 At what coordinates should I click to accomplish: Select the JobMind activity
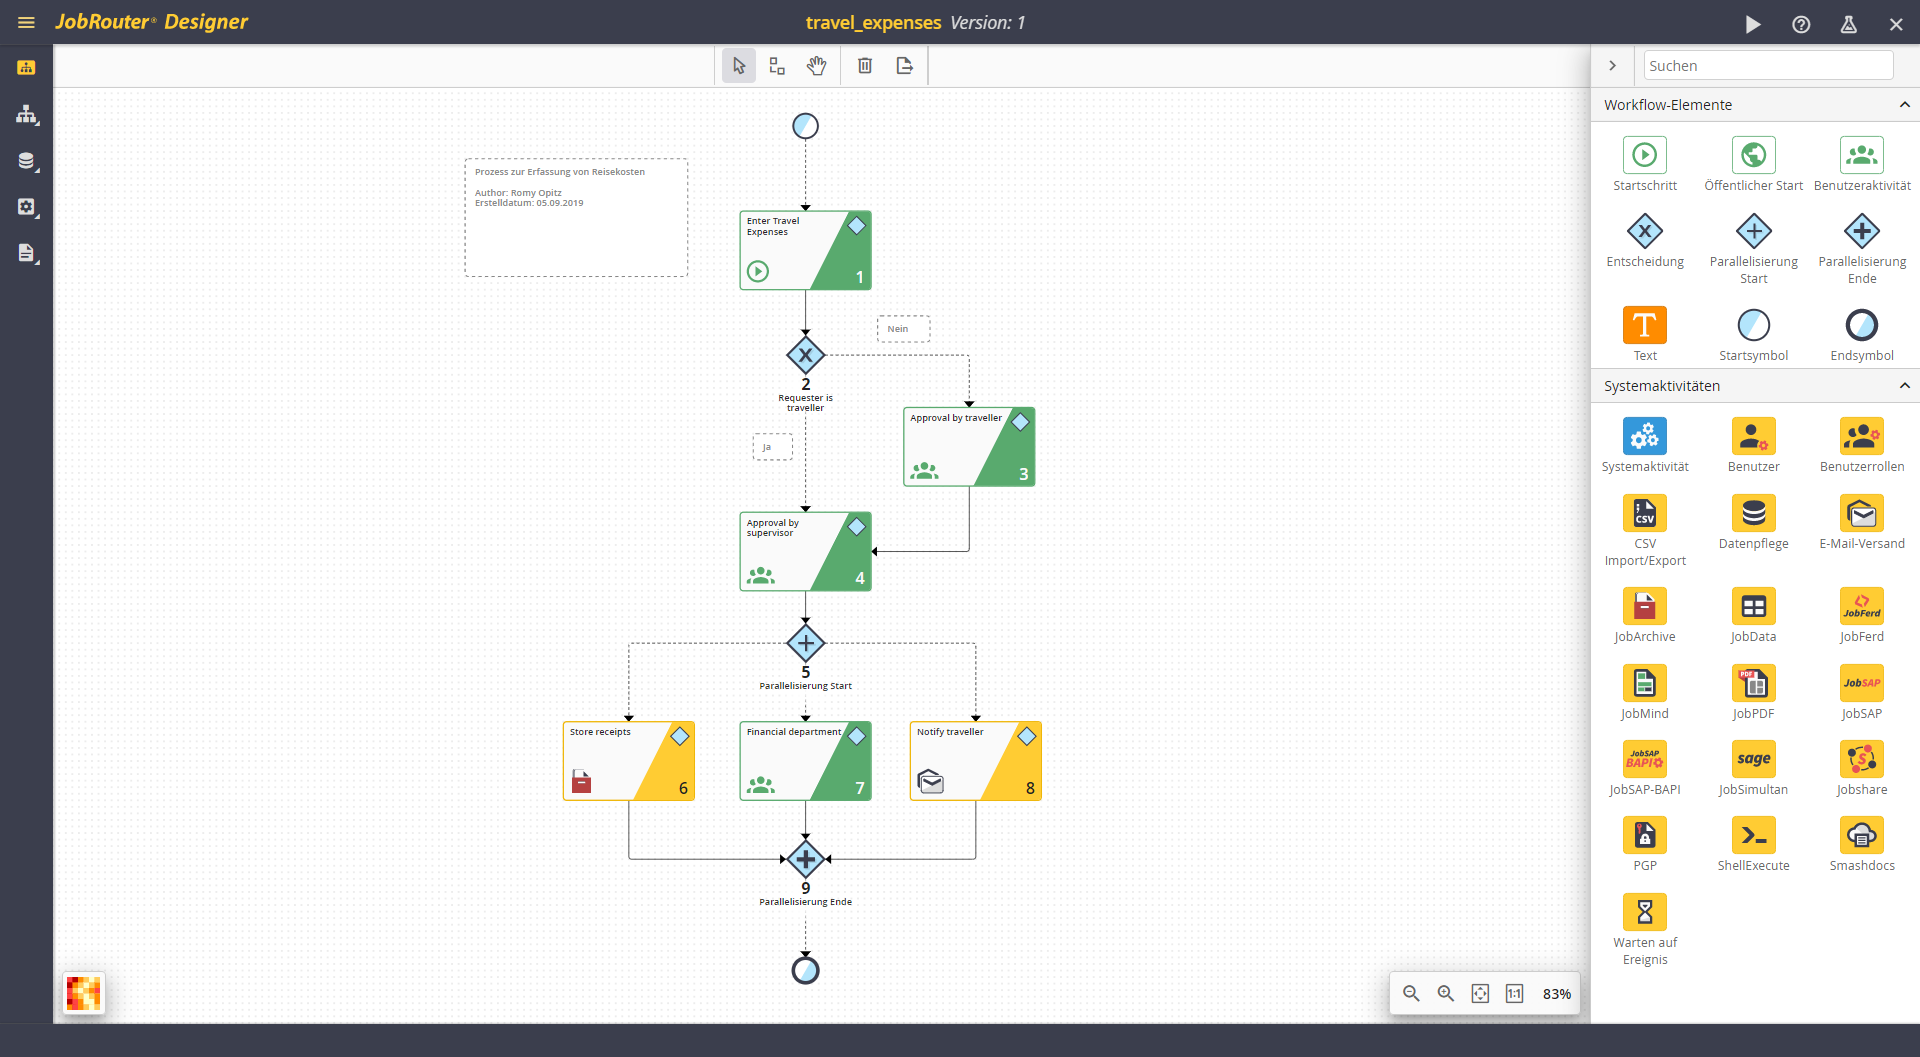pyautogui.click(x=1645, y=692)
